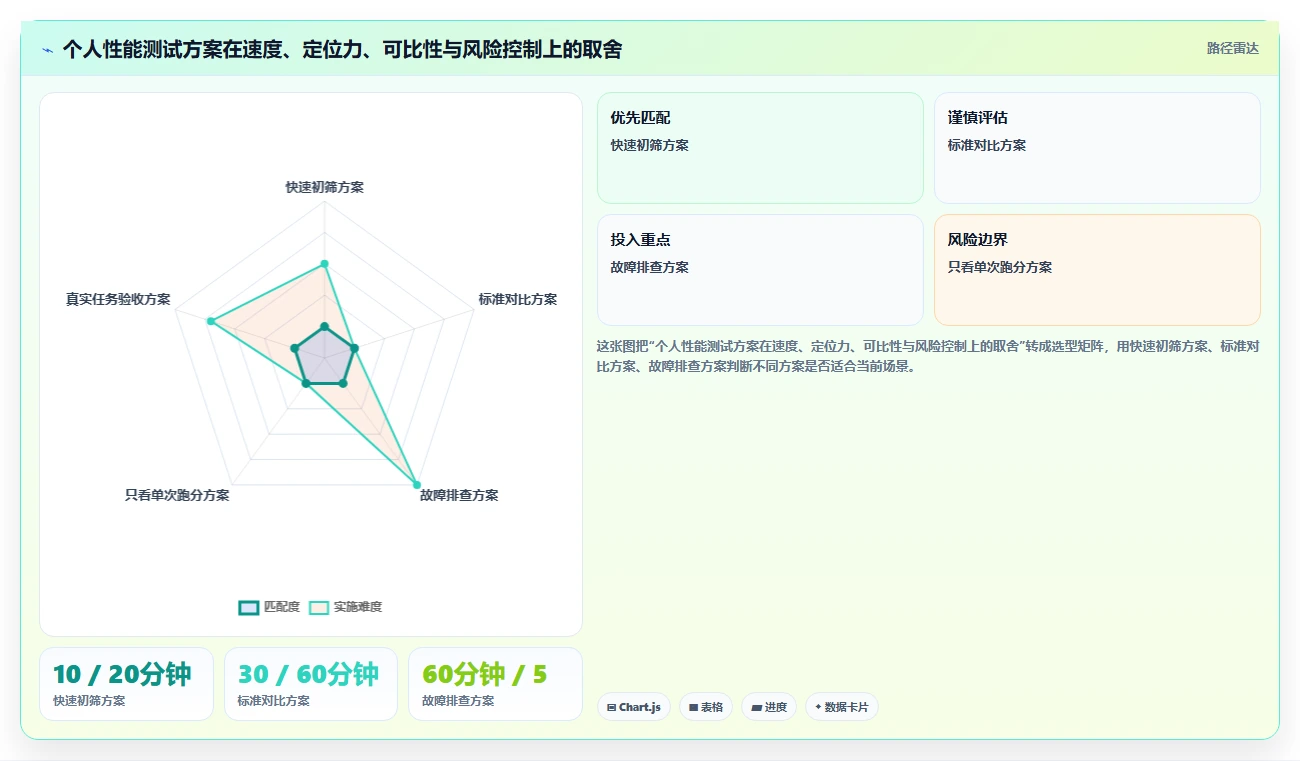Click the 实施难度 data point at 故障排查方案
The height and width of the screenshot is (761, 1300).
click(x=417, y=484)
